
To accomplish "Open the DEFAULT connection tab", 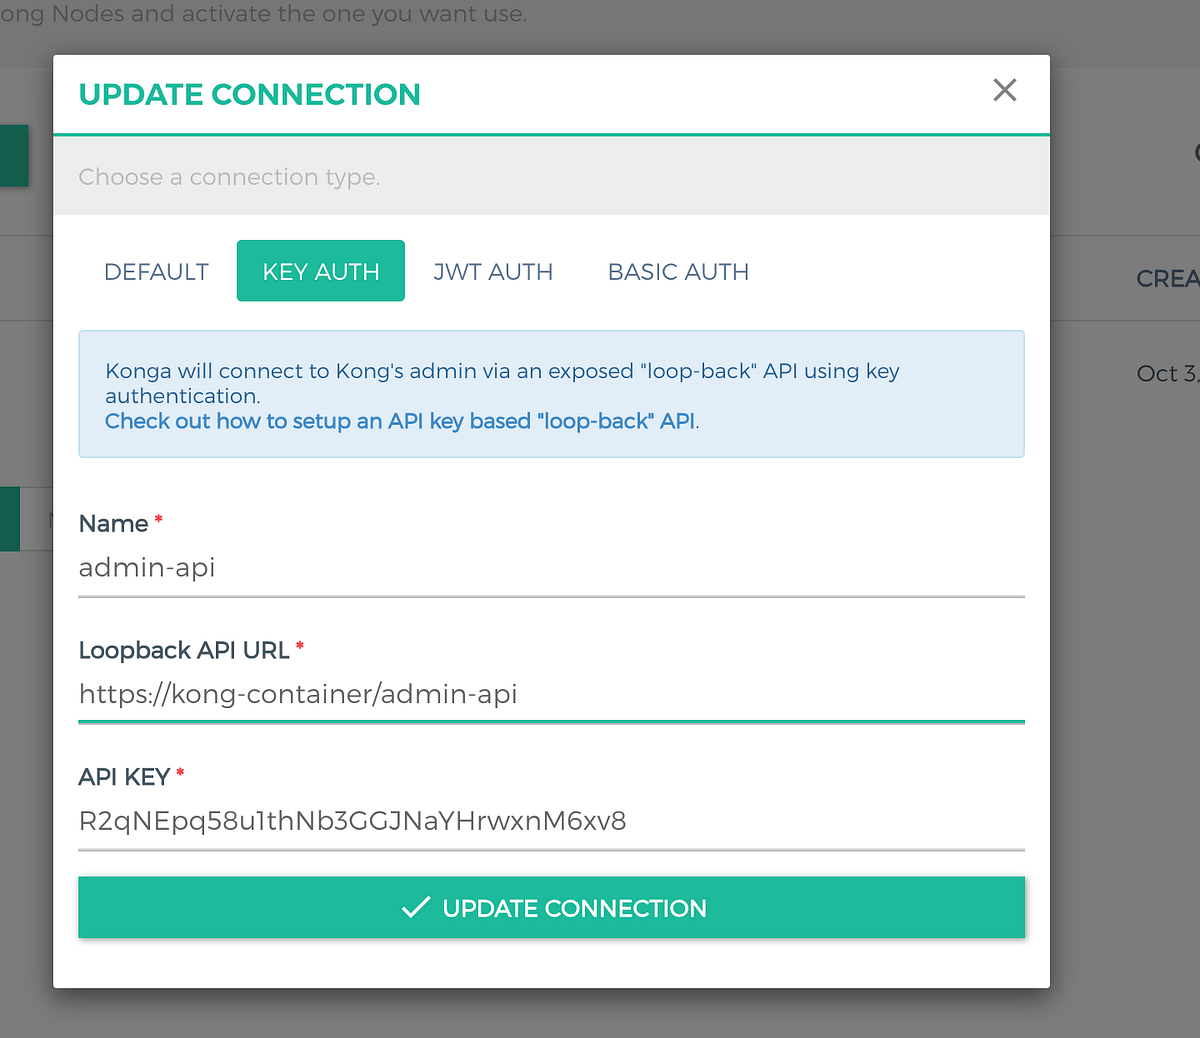I will [156, 271].
